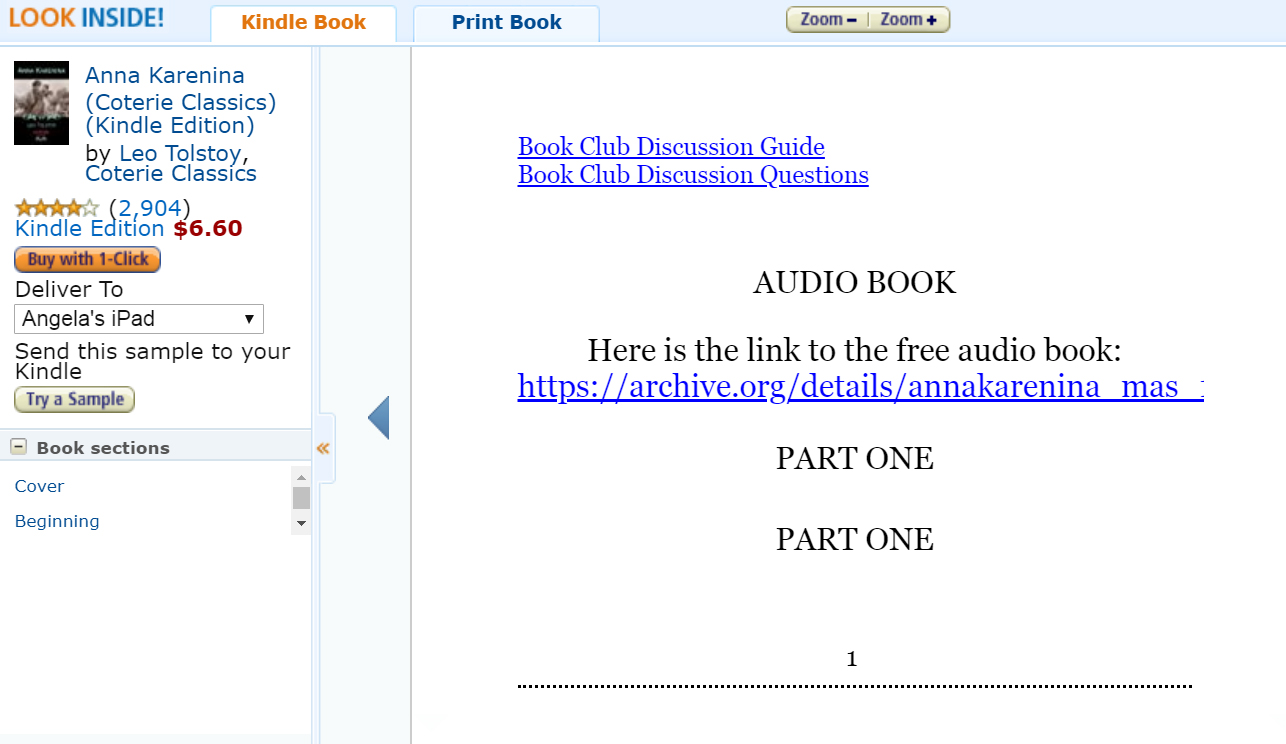
Task: Go to previous page with blue arrow
Action: [378, 418]
